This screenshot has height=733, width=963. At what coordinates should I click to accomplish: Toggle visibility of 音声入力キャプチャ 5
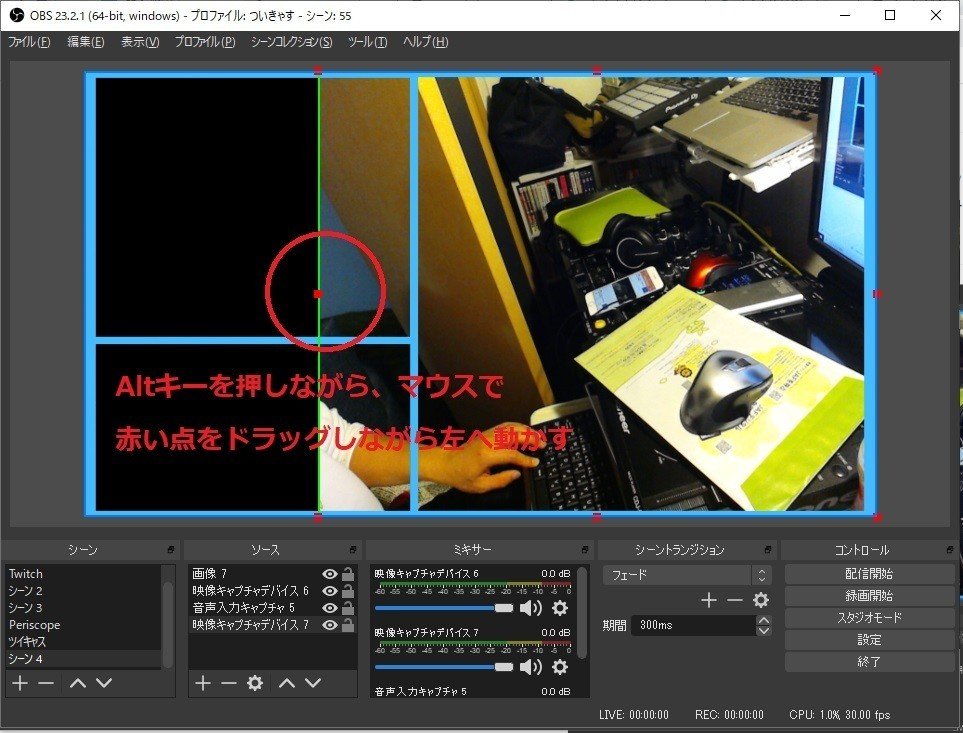click(x=328, y=607)
